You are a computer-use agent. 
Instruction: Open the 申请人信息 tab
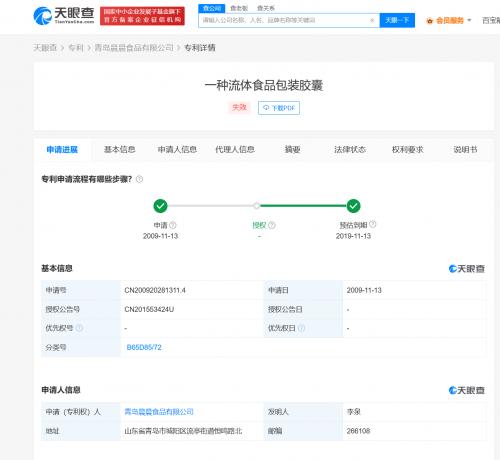pyautogui.click(x=177, y=149)
